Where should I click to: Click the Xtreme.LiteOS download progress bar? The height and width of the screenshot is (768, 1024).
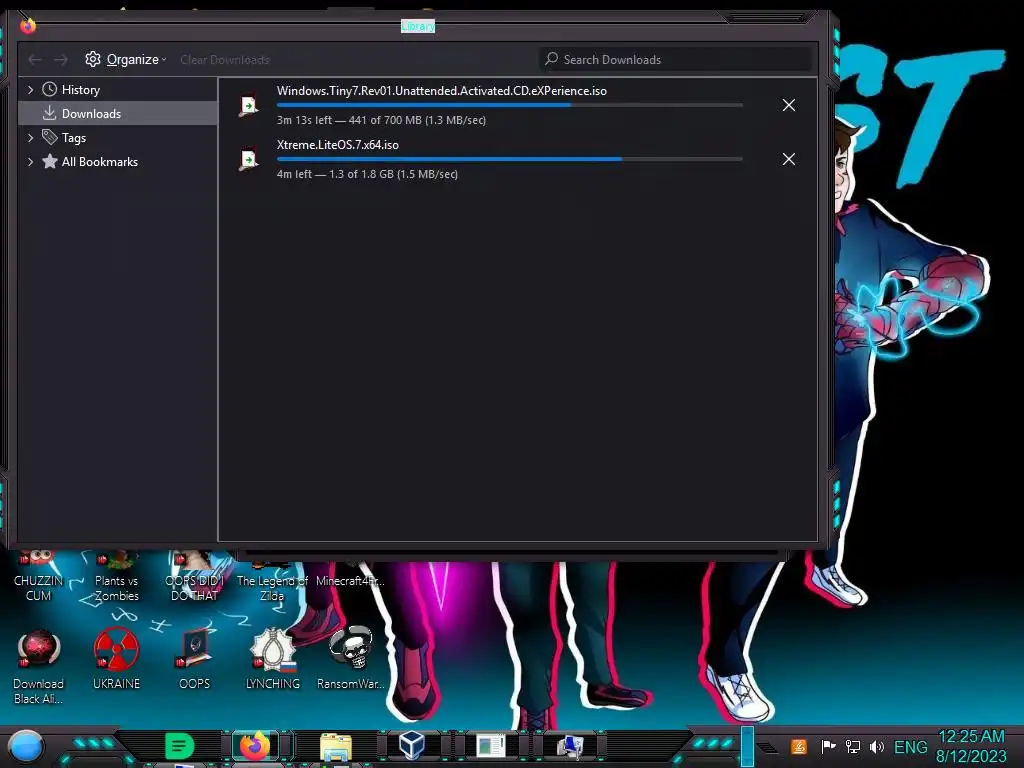tap(509, 159)
